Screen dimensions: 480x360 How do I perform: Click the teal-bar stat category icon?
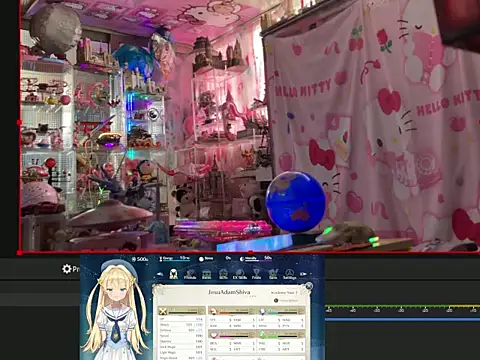coord(262,311)
